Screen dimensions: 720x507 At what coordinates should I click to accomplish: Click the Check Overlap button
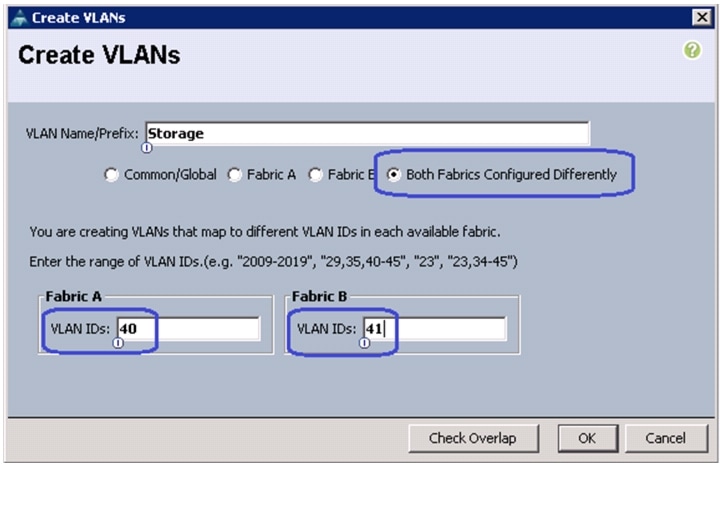pyautogui.click(x=473, y=439)
